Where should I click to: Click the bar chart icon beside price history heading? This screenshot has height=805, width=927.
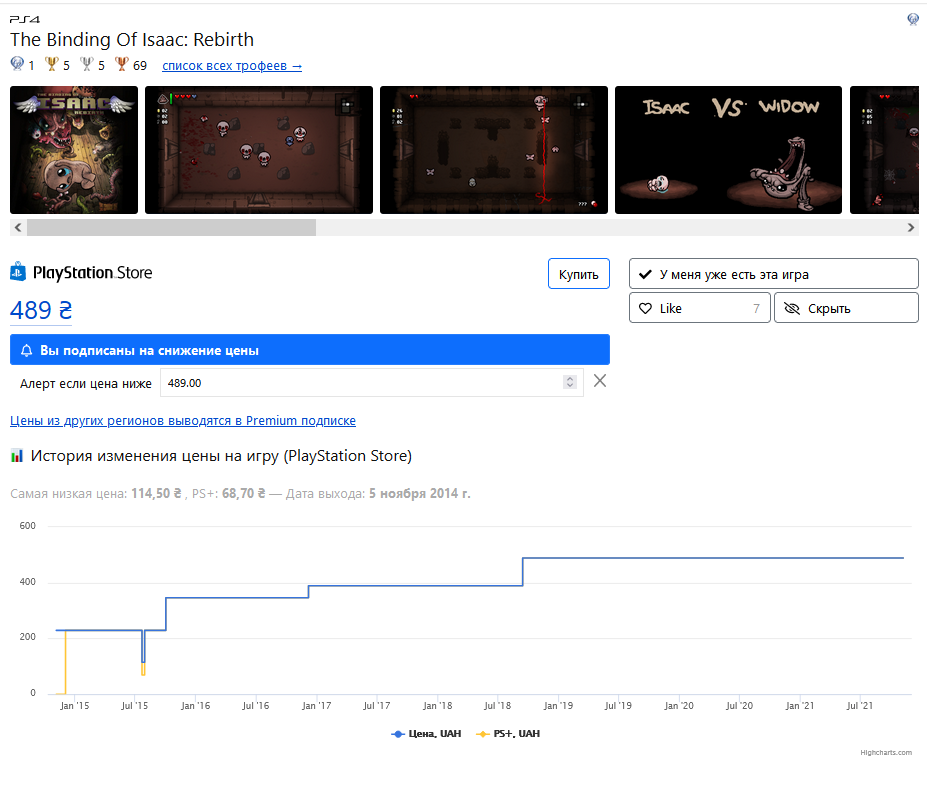point(17,456)
